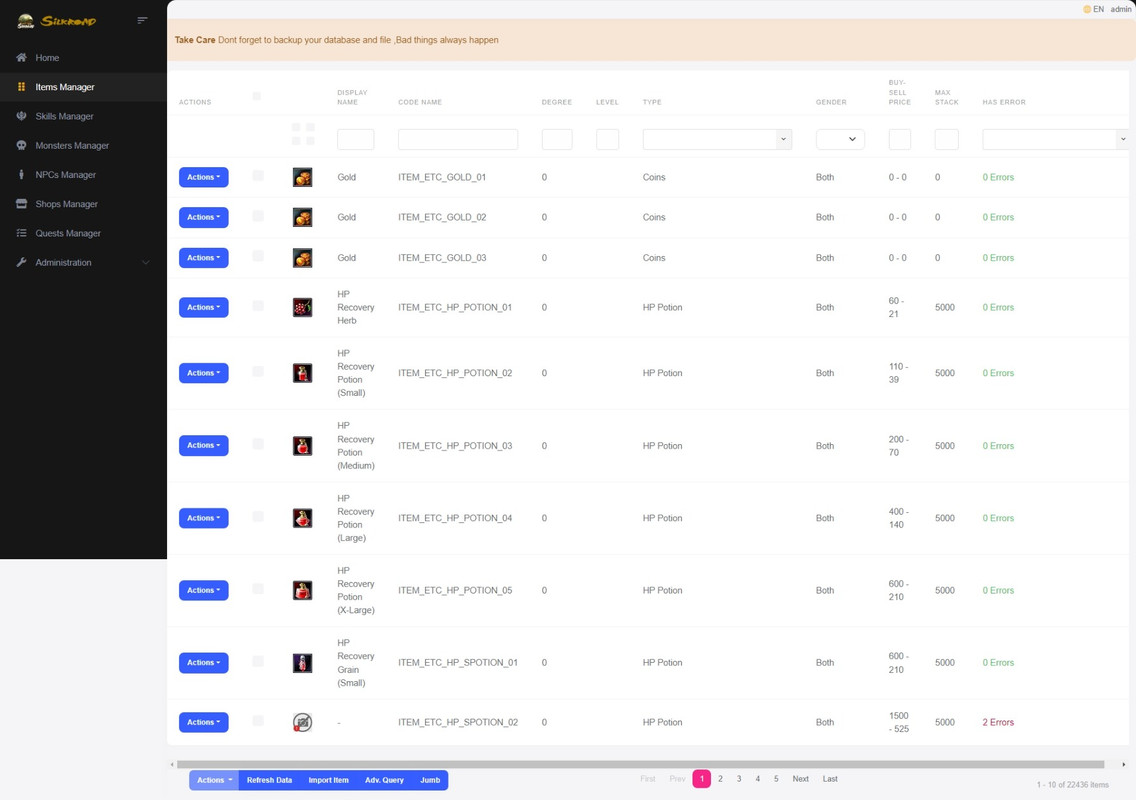Screen dimensions: 1136x800
Task: Open the Gender filter dropdown
Action: pos(840,139)
